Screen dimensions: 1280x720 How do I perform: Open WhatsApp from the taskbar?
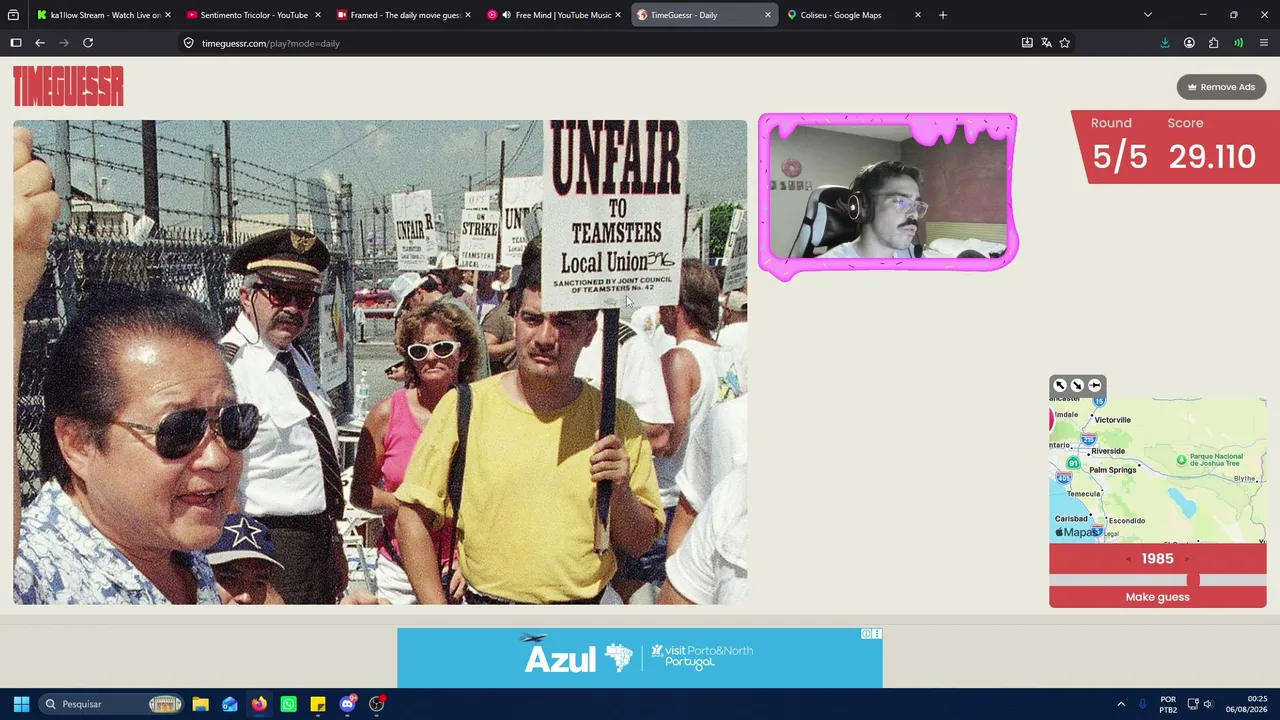(288, 704)
